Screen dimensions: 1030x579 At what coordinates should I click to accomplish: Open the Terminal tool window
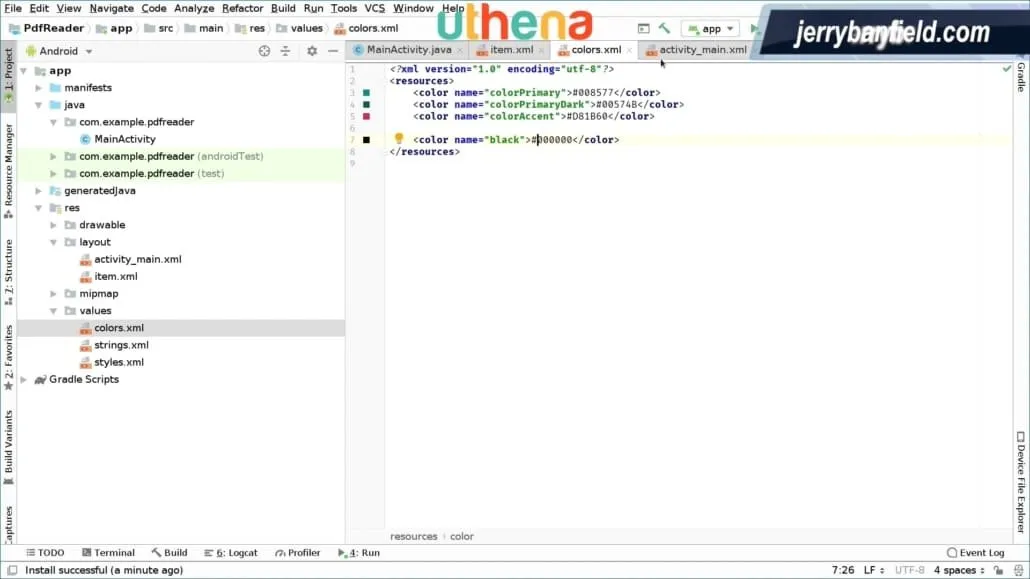108,553
